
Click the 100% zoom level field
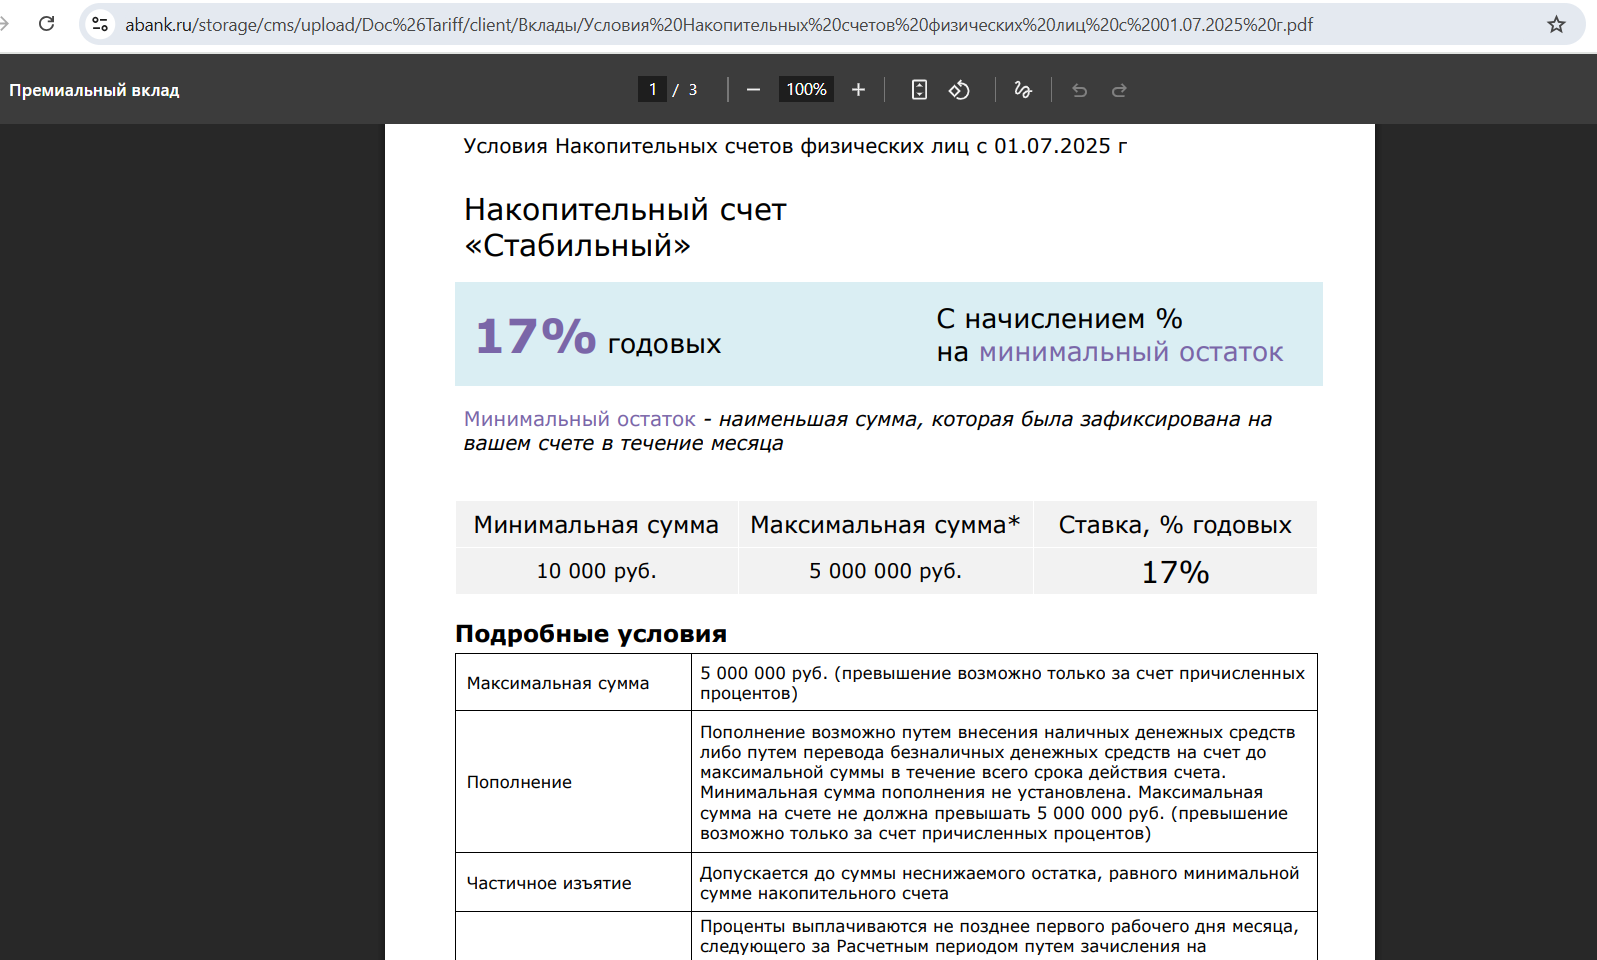click(x=806, y=89)
